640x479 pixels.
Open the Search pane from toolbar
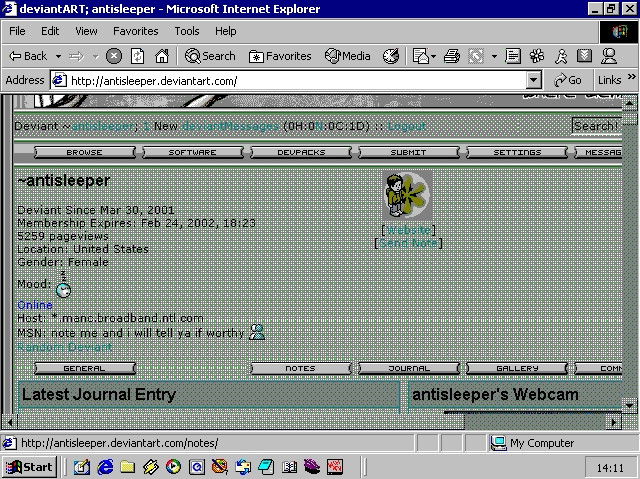[x=210, y=56]
